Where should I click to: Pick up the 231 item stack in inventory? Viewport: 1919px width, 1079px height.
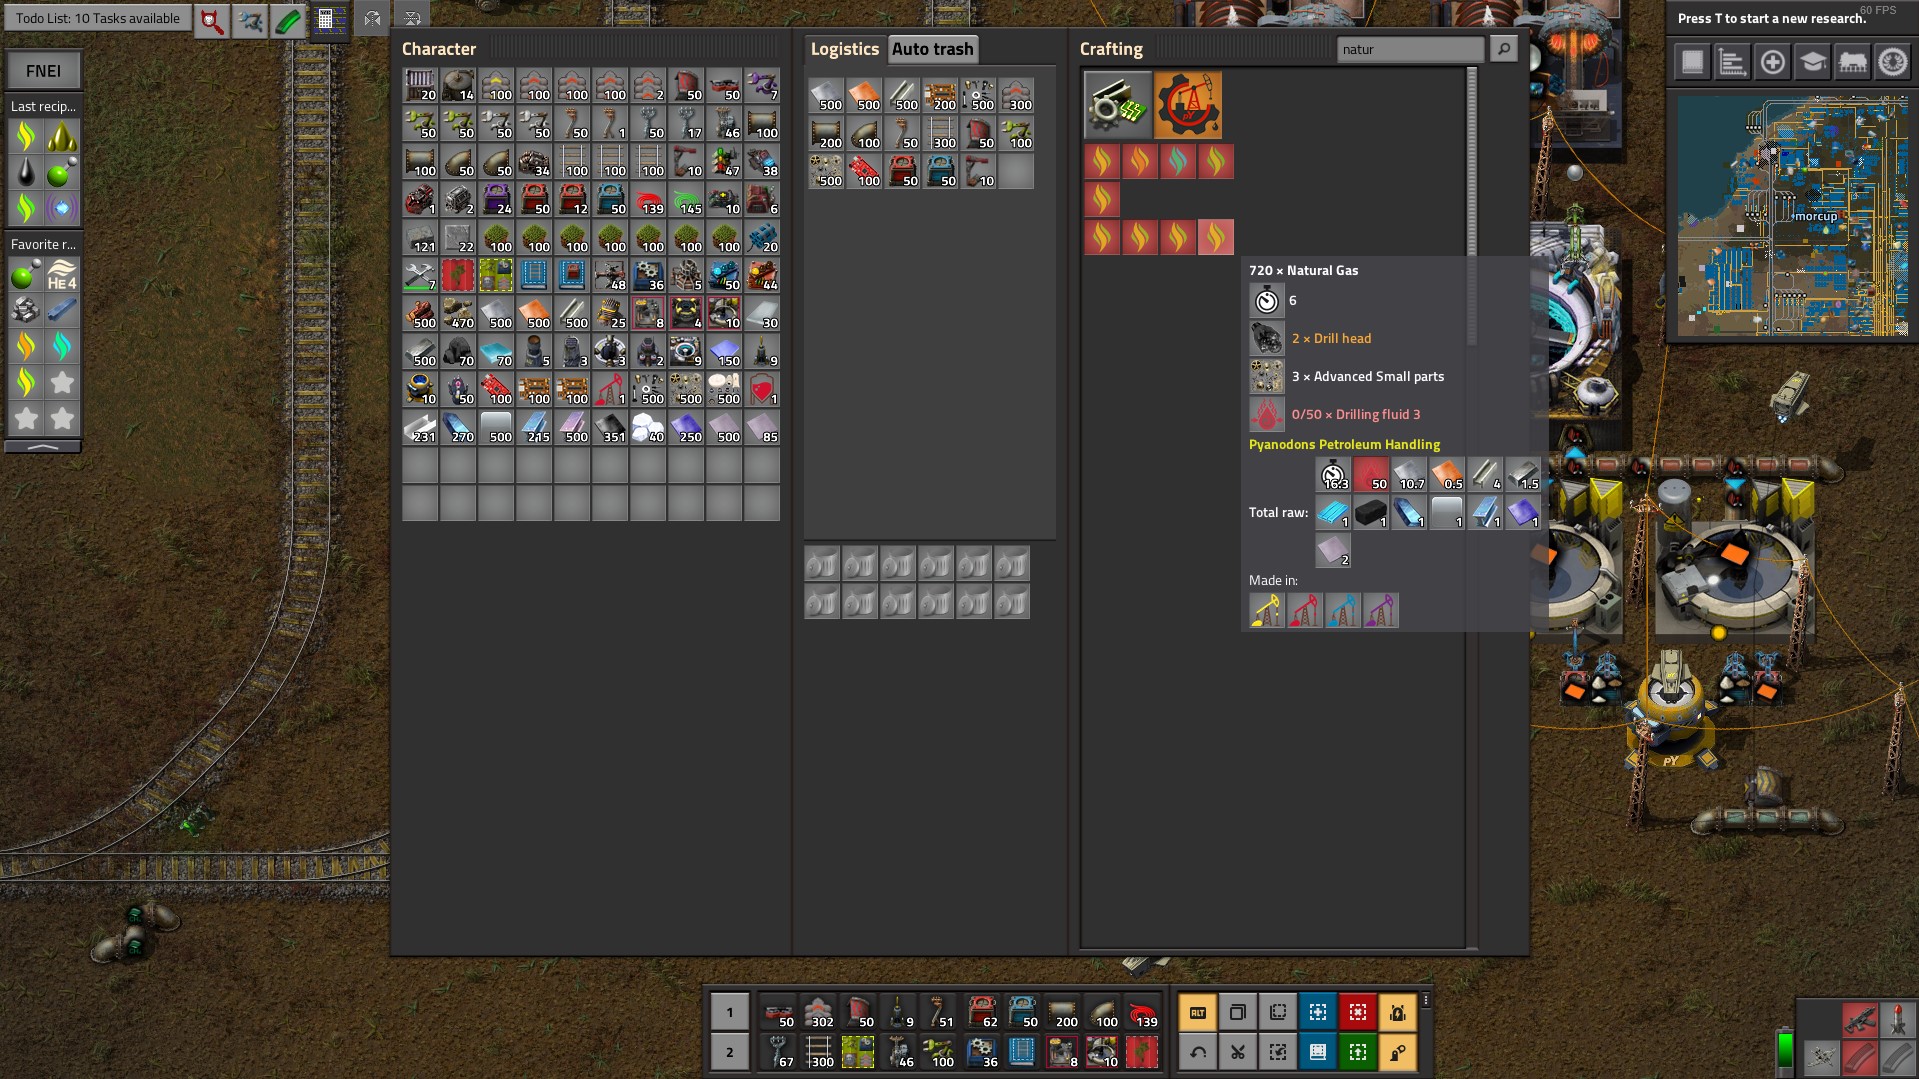[x=420, y=427]
